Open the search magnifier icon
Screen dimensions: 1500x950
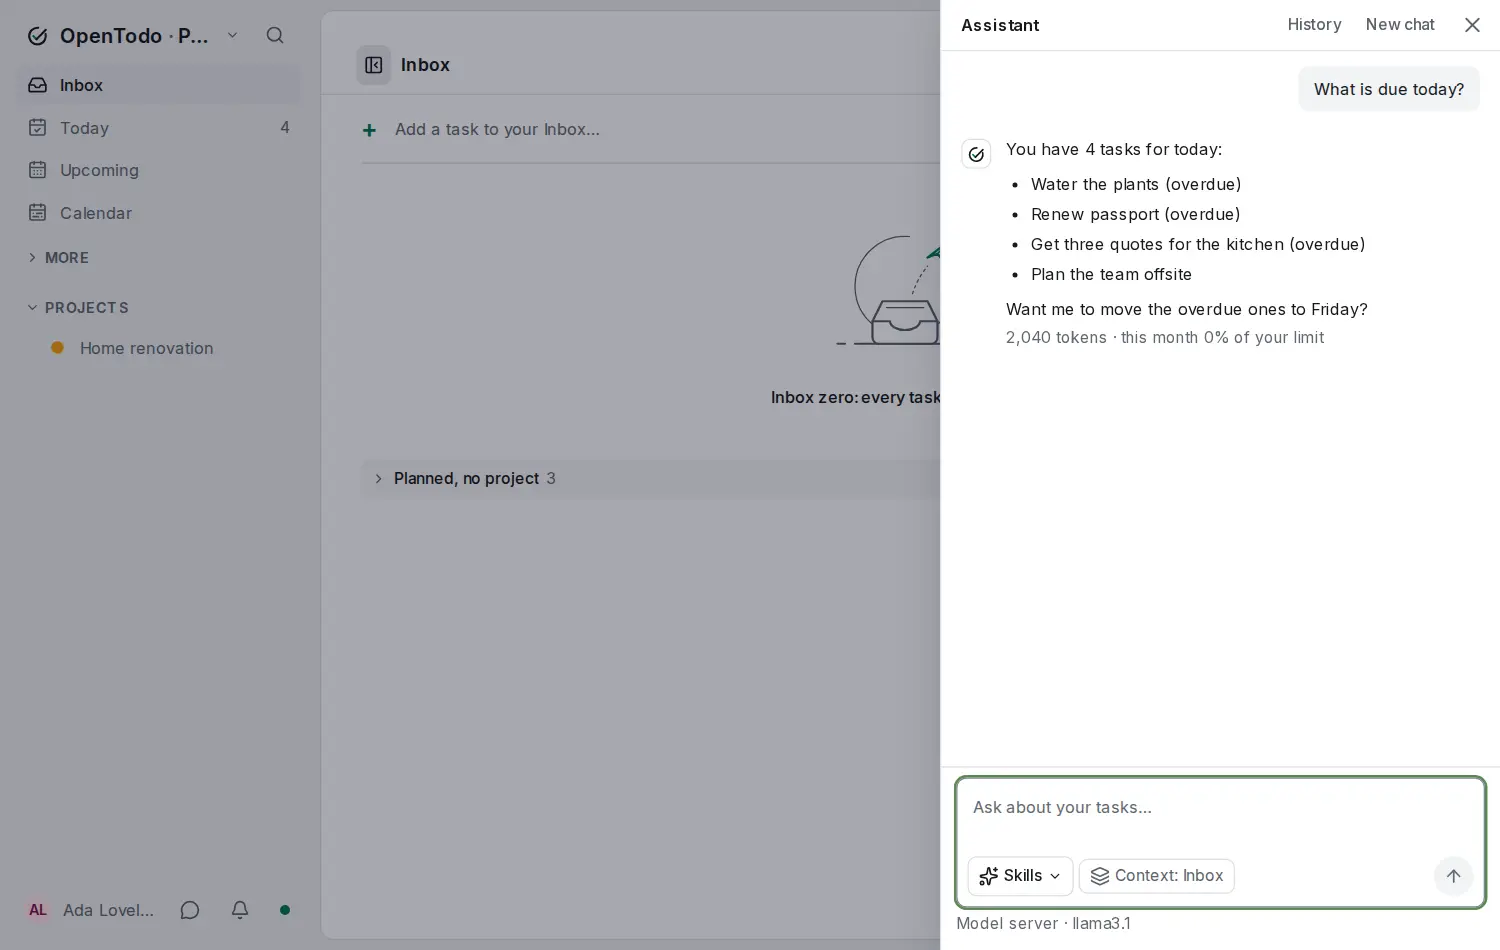click(275, 35)
